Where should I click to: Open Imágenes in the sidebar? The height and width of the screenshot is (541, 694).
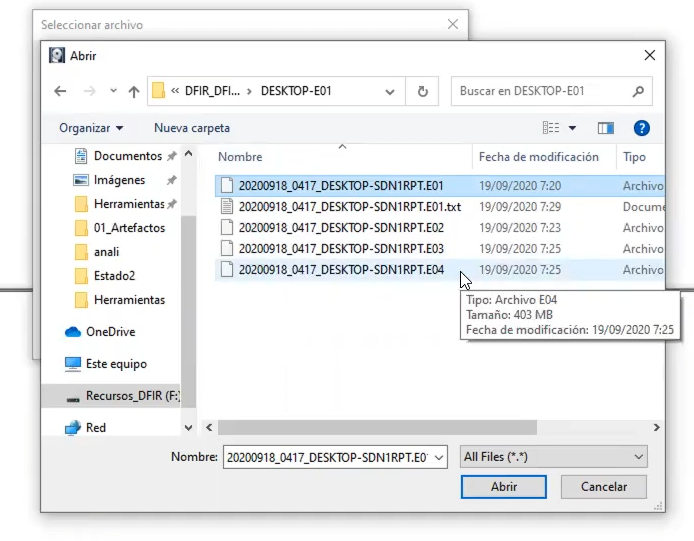click(x=119, y=180)
